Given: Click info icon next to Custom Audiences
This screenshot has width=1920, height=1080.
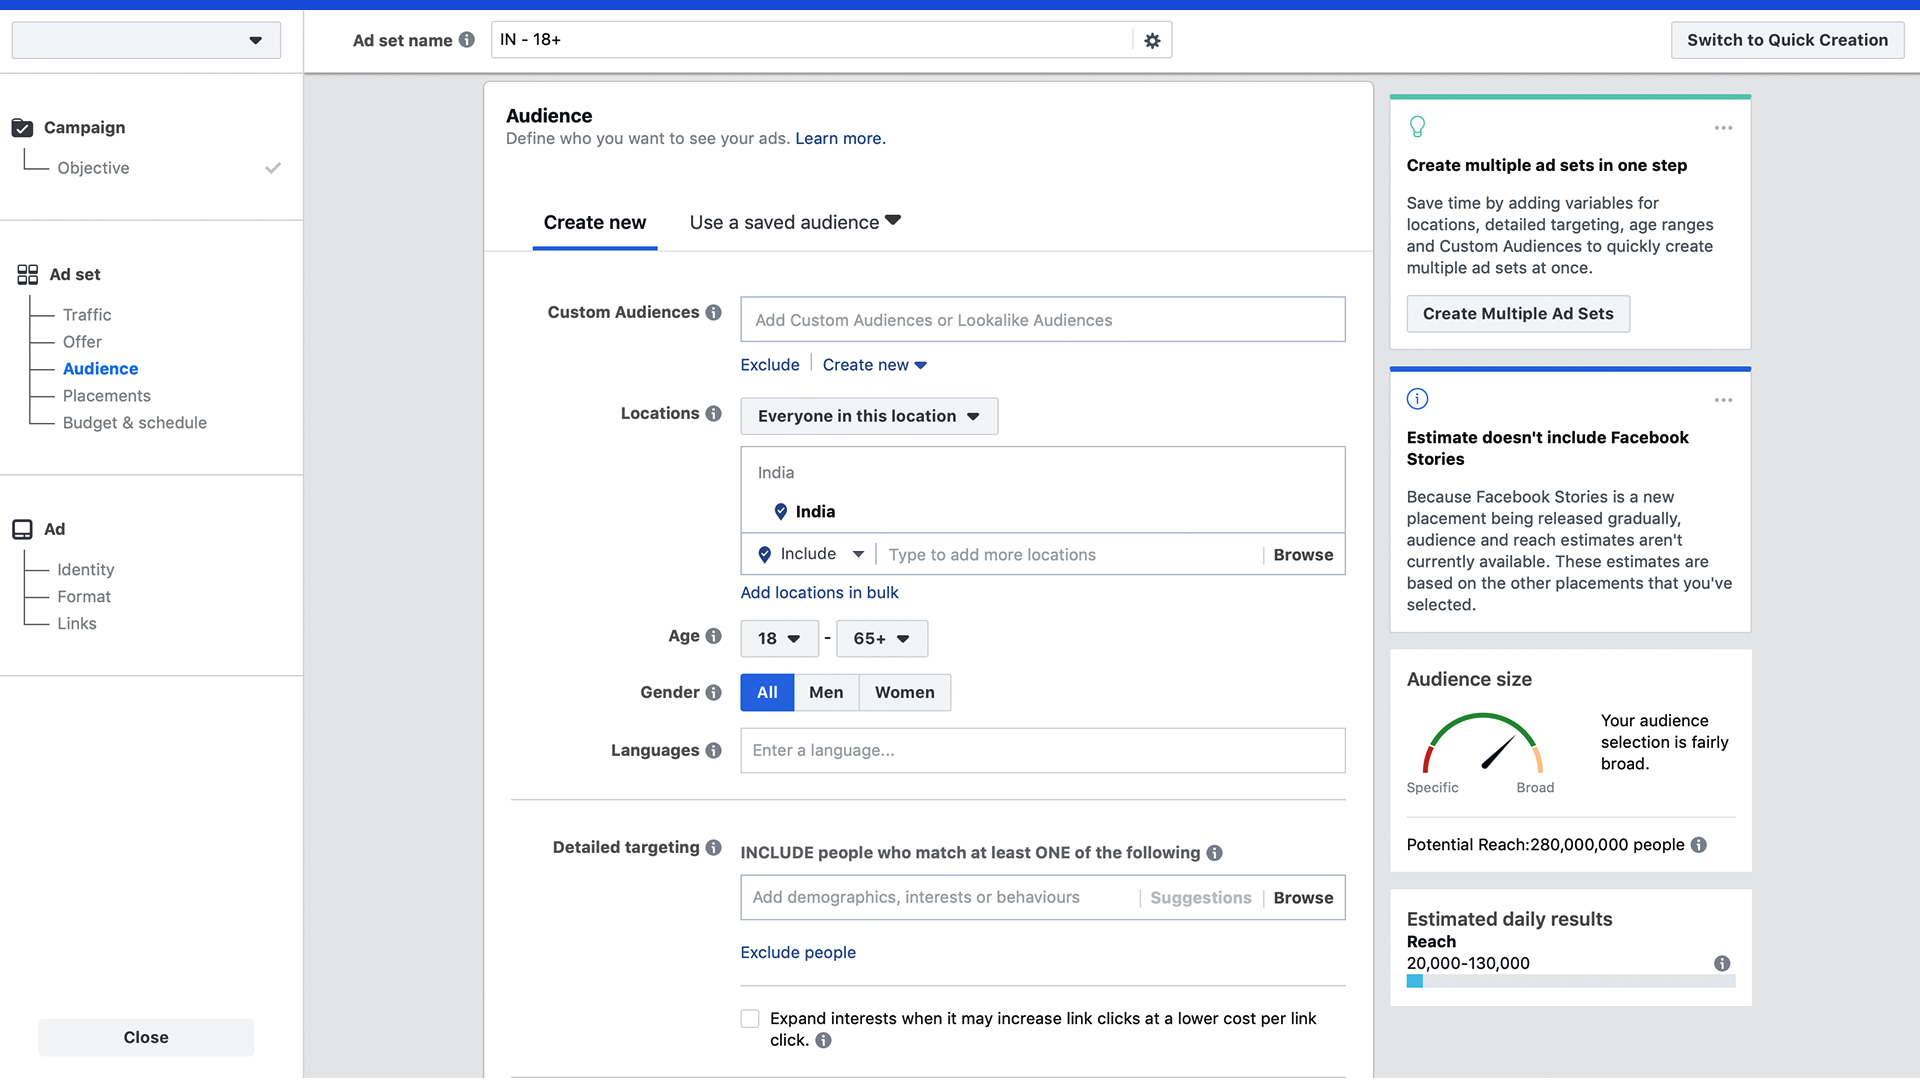Looking at the screenshot, I should click(x=713, y=313).
